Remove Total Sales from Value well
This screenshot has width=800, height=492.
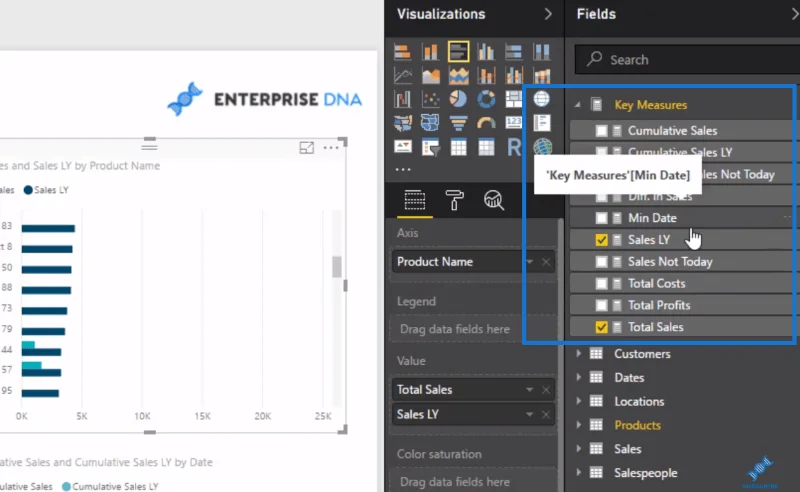tap(546, 390)
